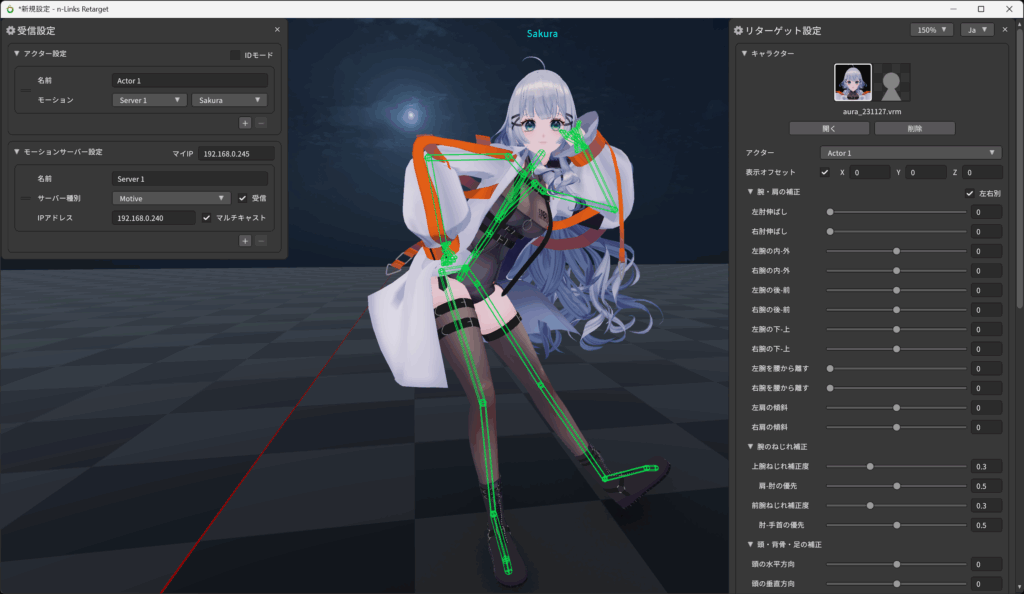Close the 受信設定 panel with X icon
The height and width of the screenshot is (594, 1024).
[x=277, y=30]
